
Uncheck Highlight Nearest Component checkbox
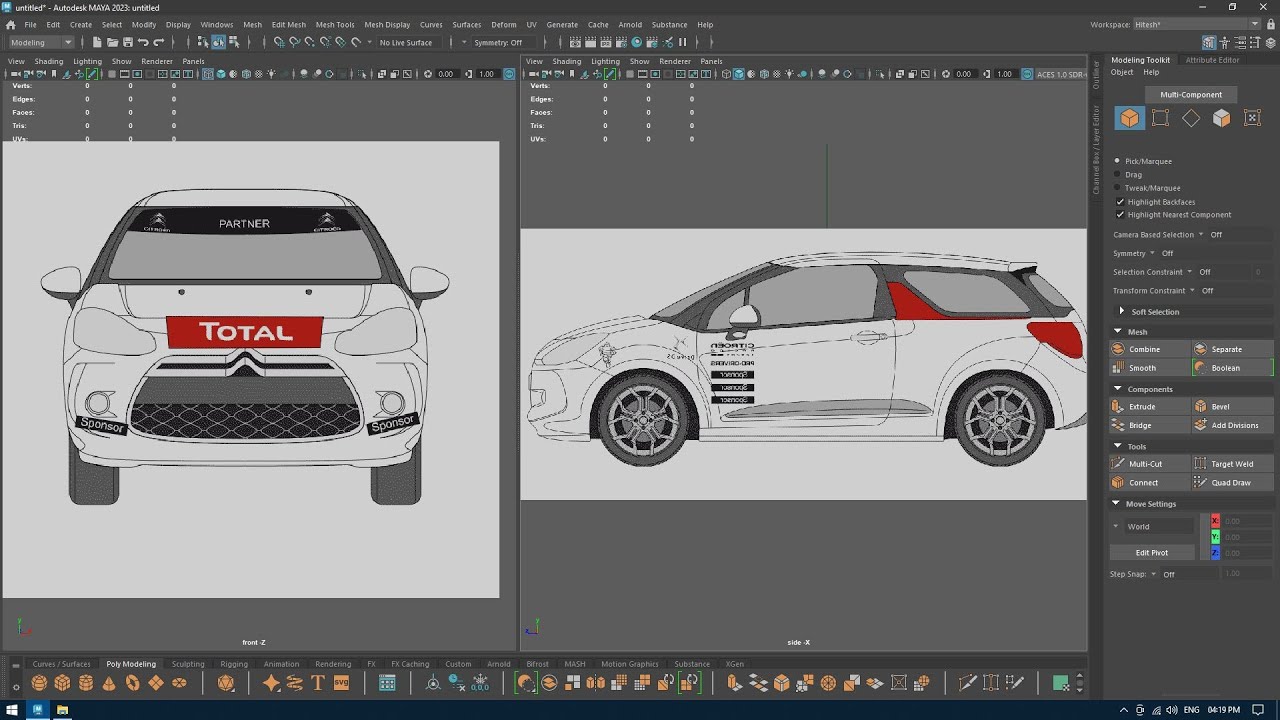[1120, 215]
